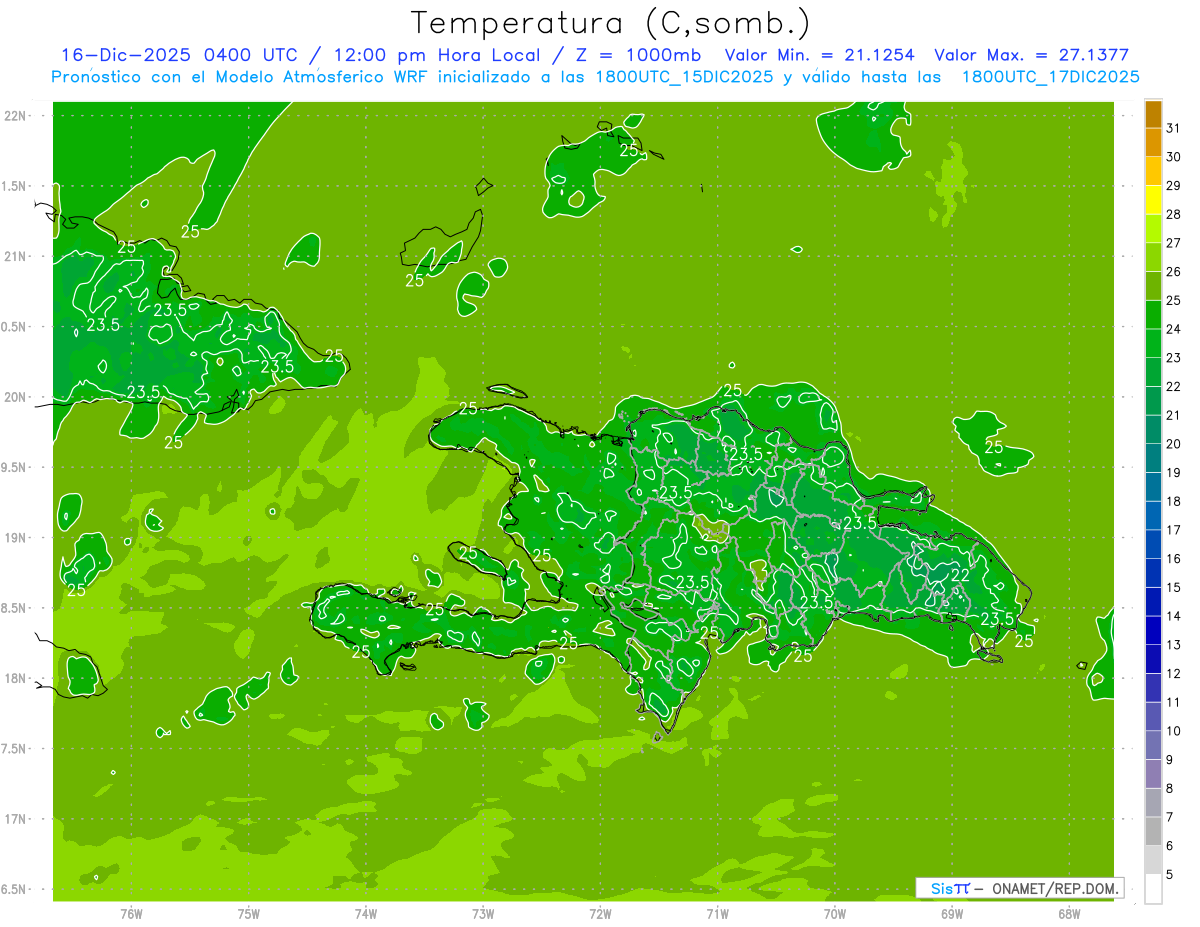Click the "71W" longitude axis label

[x=717, y=913]
